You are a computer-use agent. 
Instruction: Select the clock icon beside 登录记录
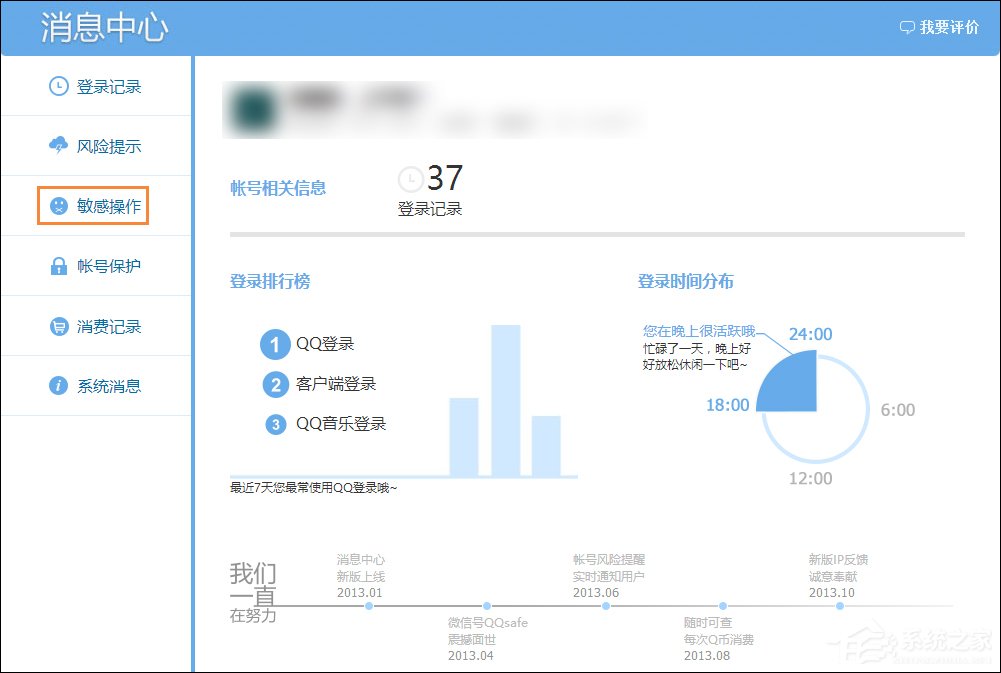tap(57, 86)
